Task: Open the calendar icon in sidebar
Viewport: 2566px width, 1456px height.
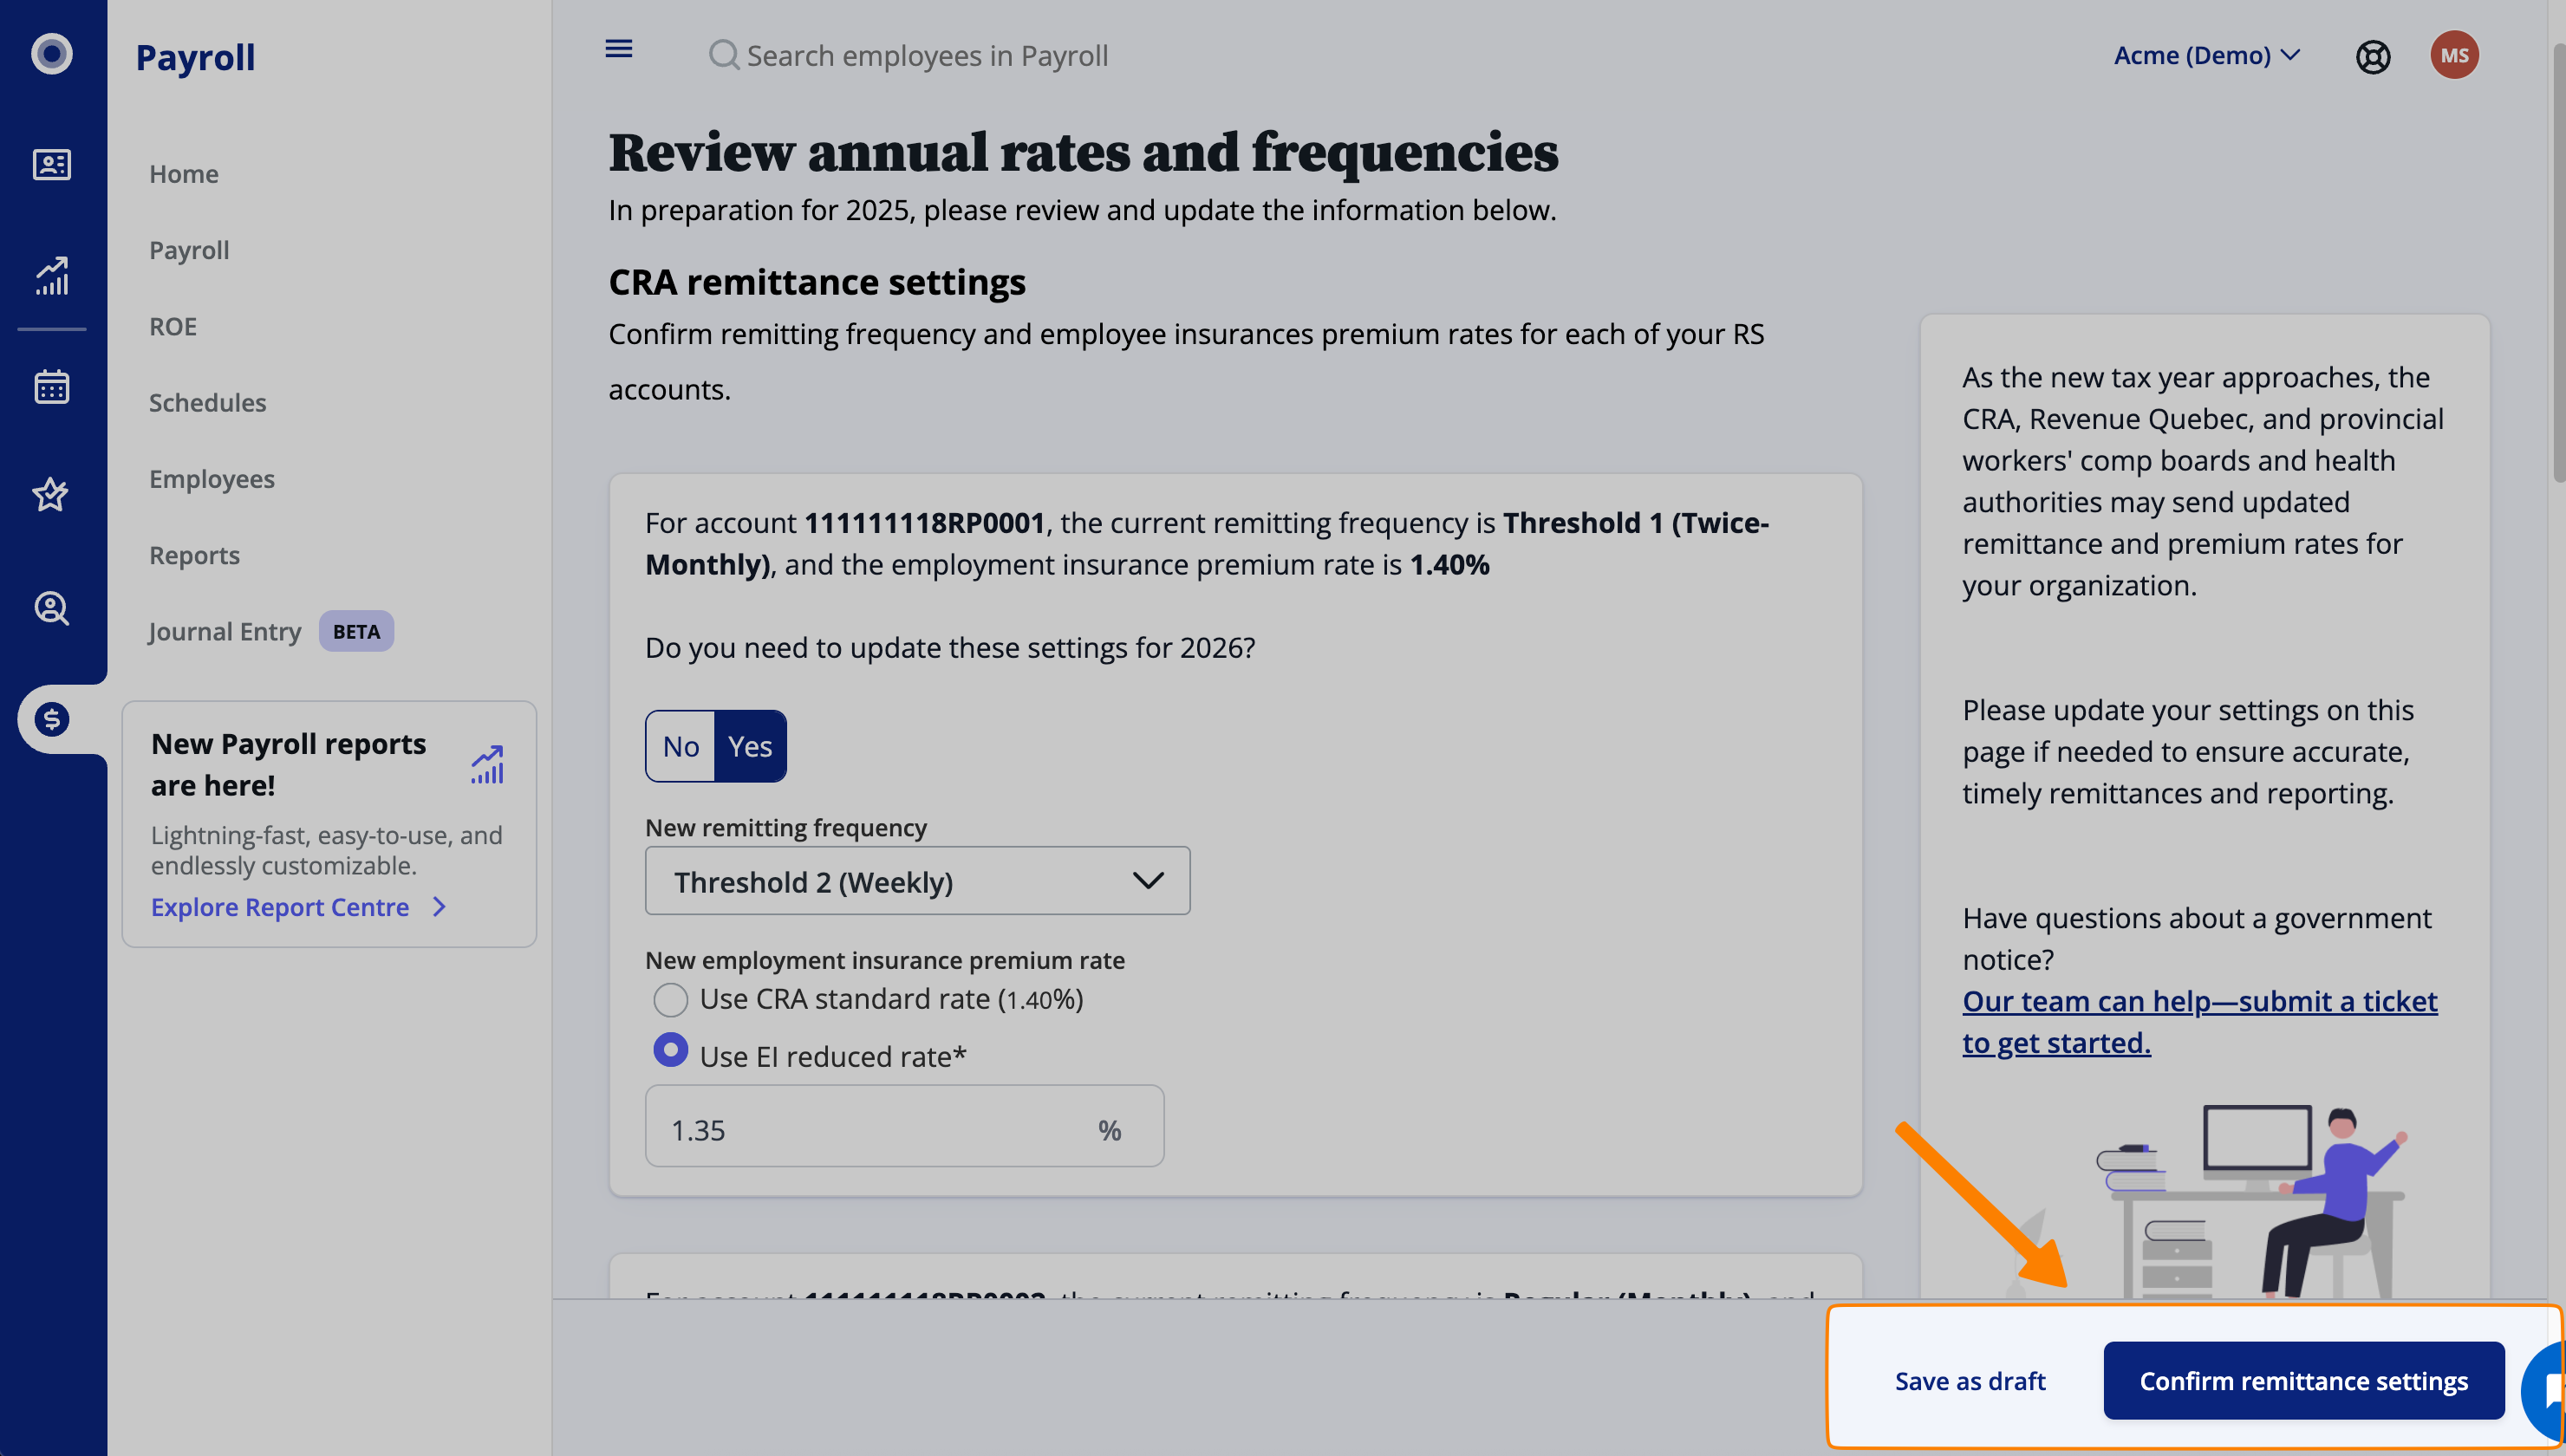Action: click(52, 387)
